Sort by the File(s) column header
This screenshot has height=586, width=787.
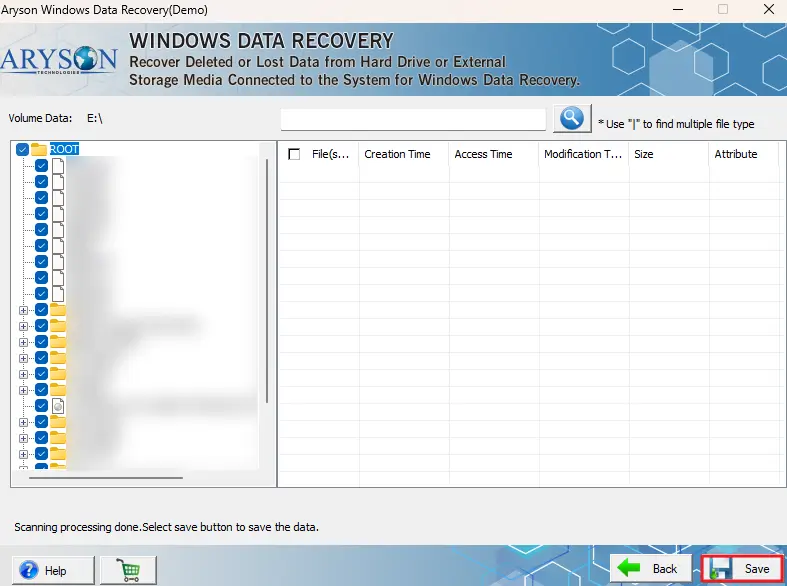(330, 154)
